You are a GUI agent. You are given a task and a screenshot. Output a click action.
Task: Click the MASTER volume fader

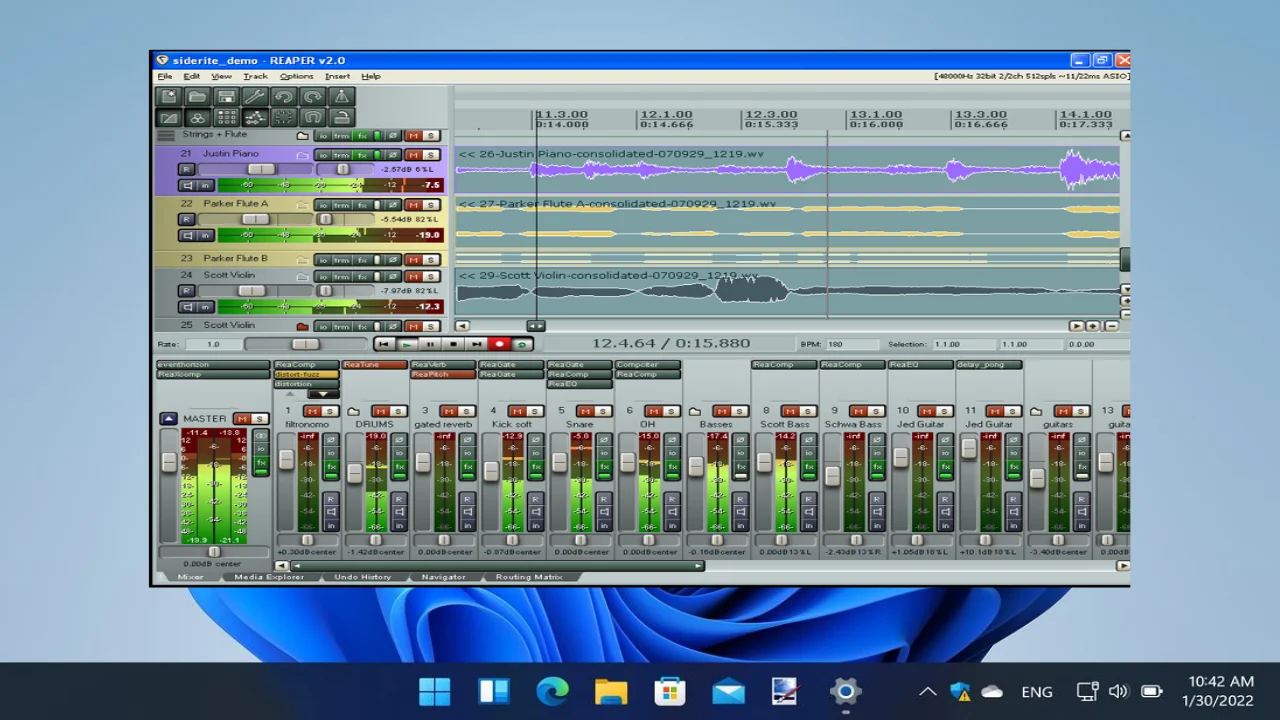168,461
